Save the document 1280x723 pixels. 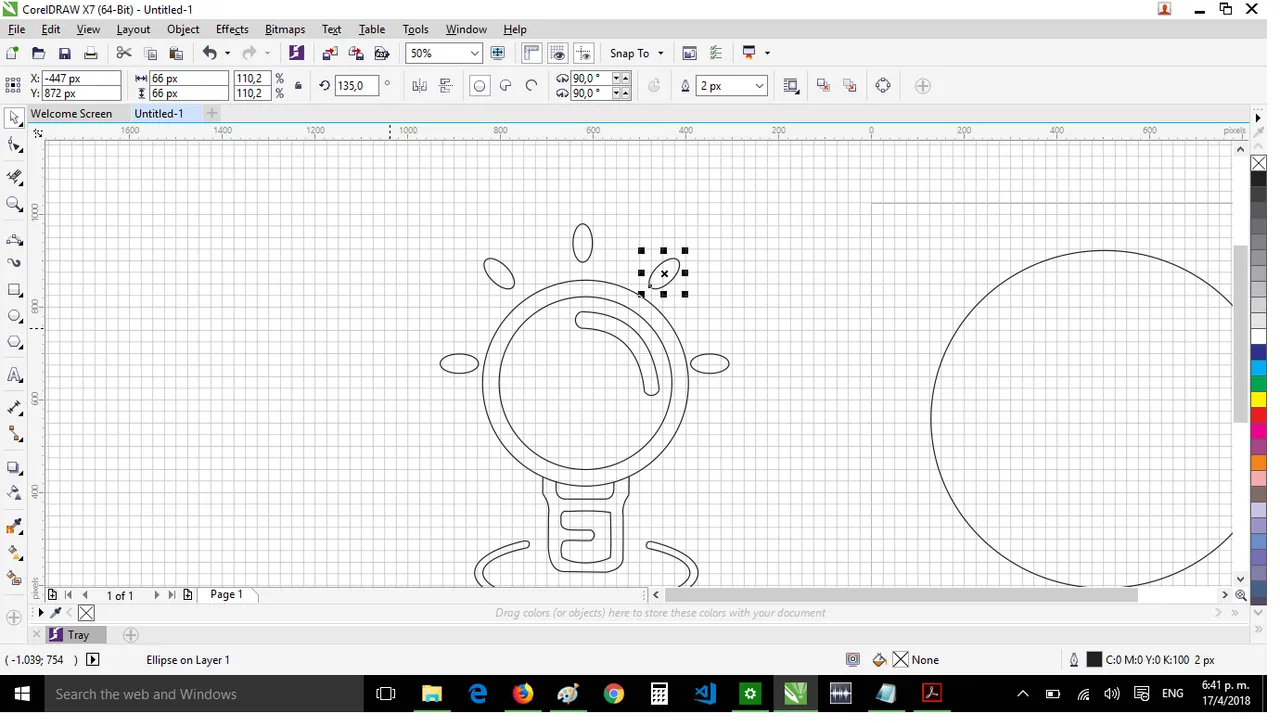point(64,53)
